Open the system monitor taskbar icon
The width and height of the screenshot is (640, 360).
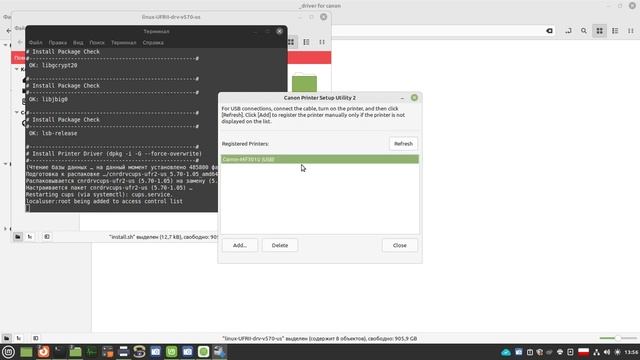coord(91,352)
